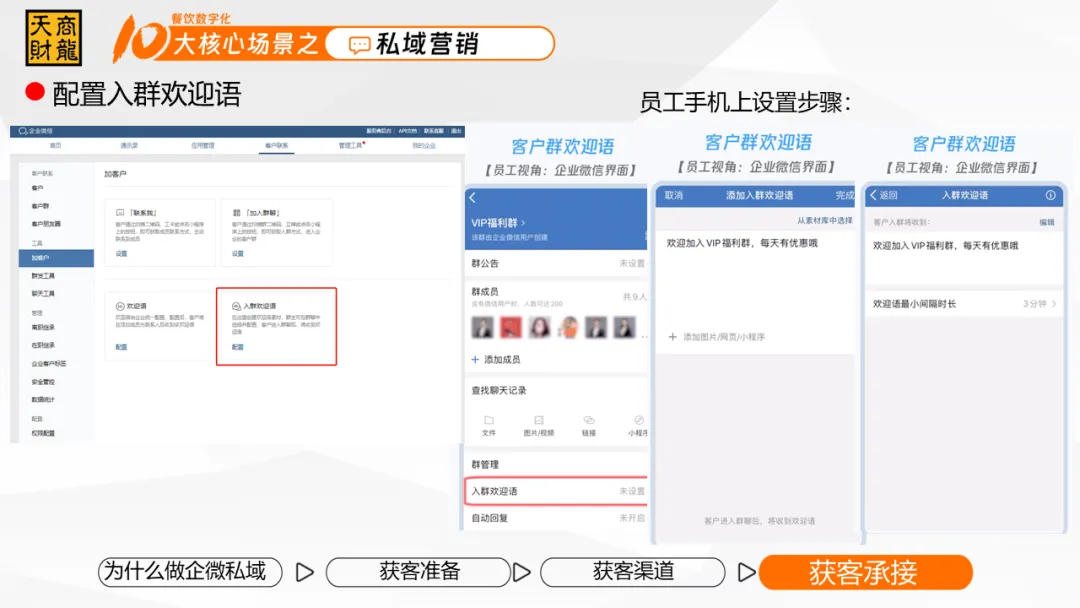Open 管理工具 tab in admin console
The height and width of the screenshot is (608, 1080).
tap(350, 145)
